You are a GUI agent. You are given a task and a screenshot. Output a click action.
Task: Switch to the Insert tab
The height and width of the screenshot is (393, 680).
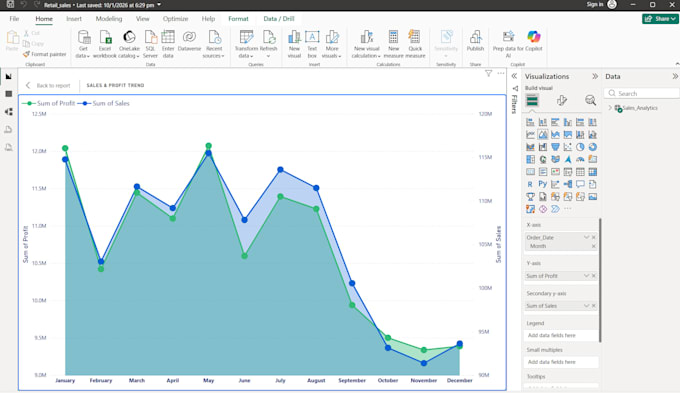click(x=74, y=19)
